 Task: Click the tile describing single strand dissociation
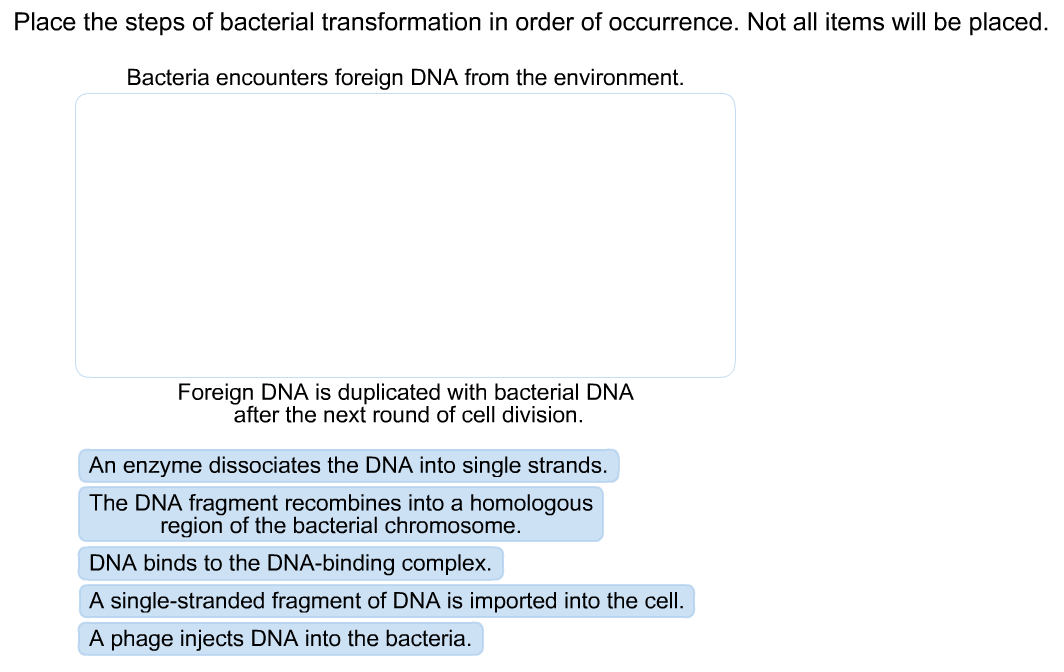[349, 465]
